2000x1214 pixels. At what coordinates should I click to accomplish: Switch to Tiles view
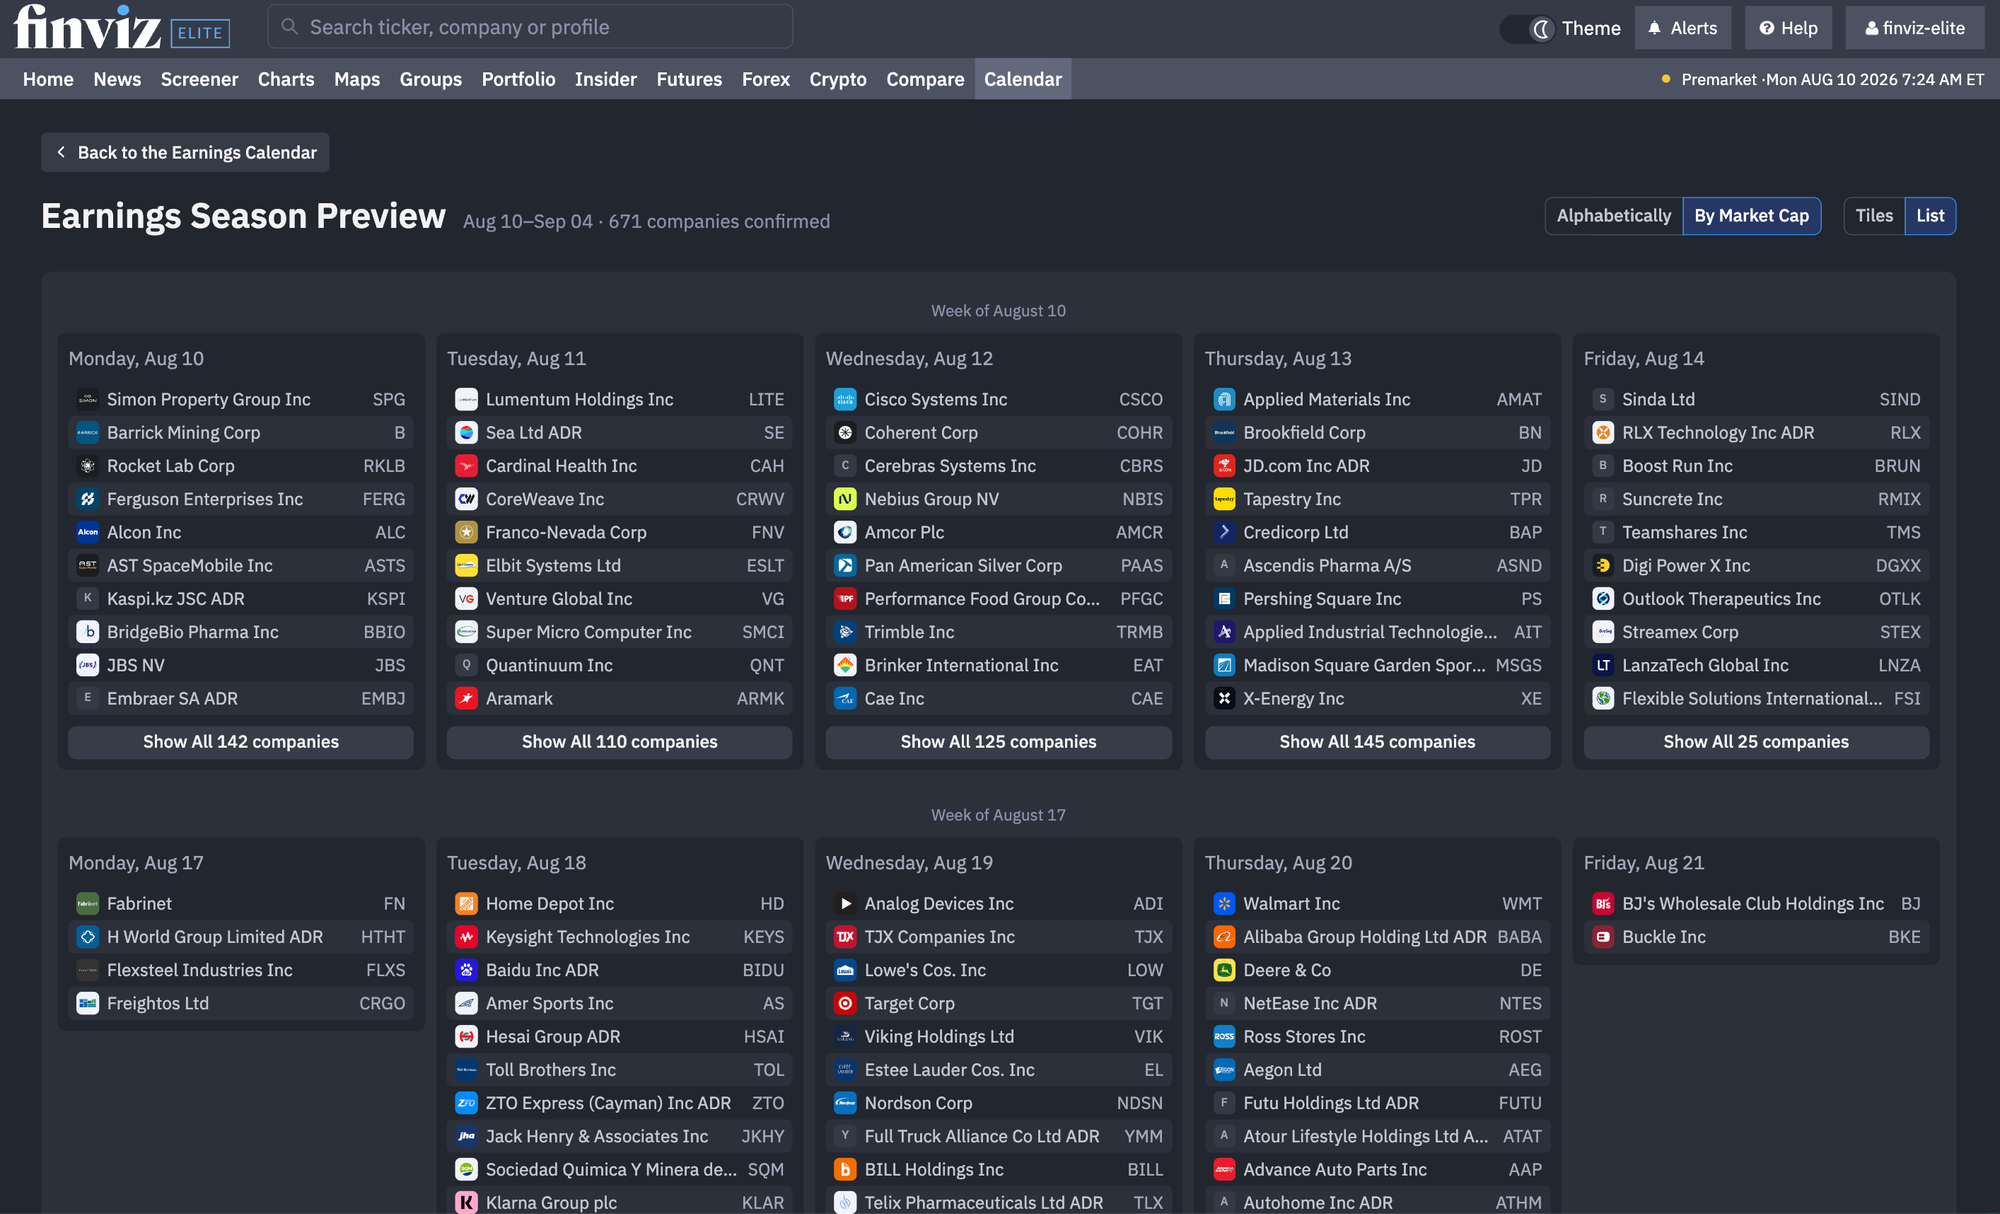pos(1874,216)
